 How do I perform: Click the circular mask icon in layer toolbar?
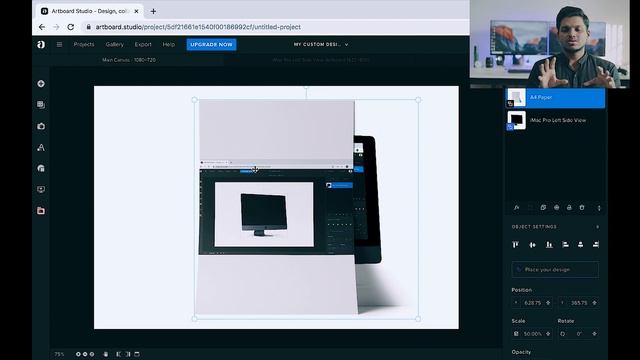[x=556, y=208]
